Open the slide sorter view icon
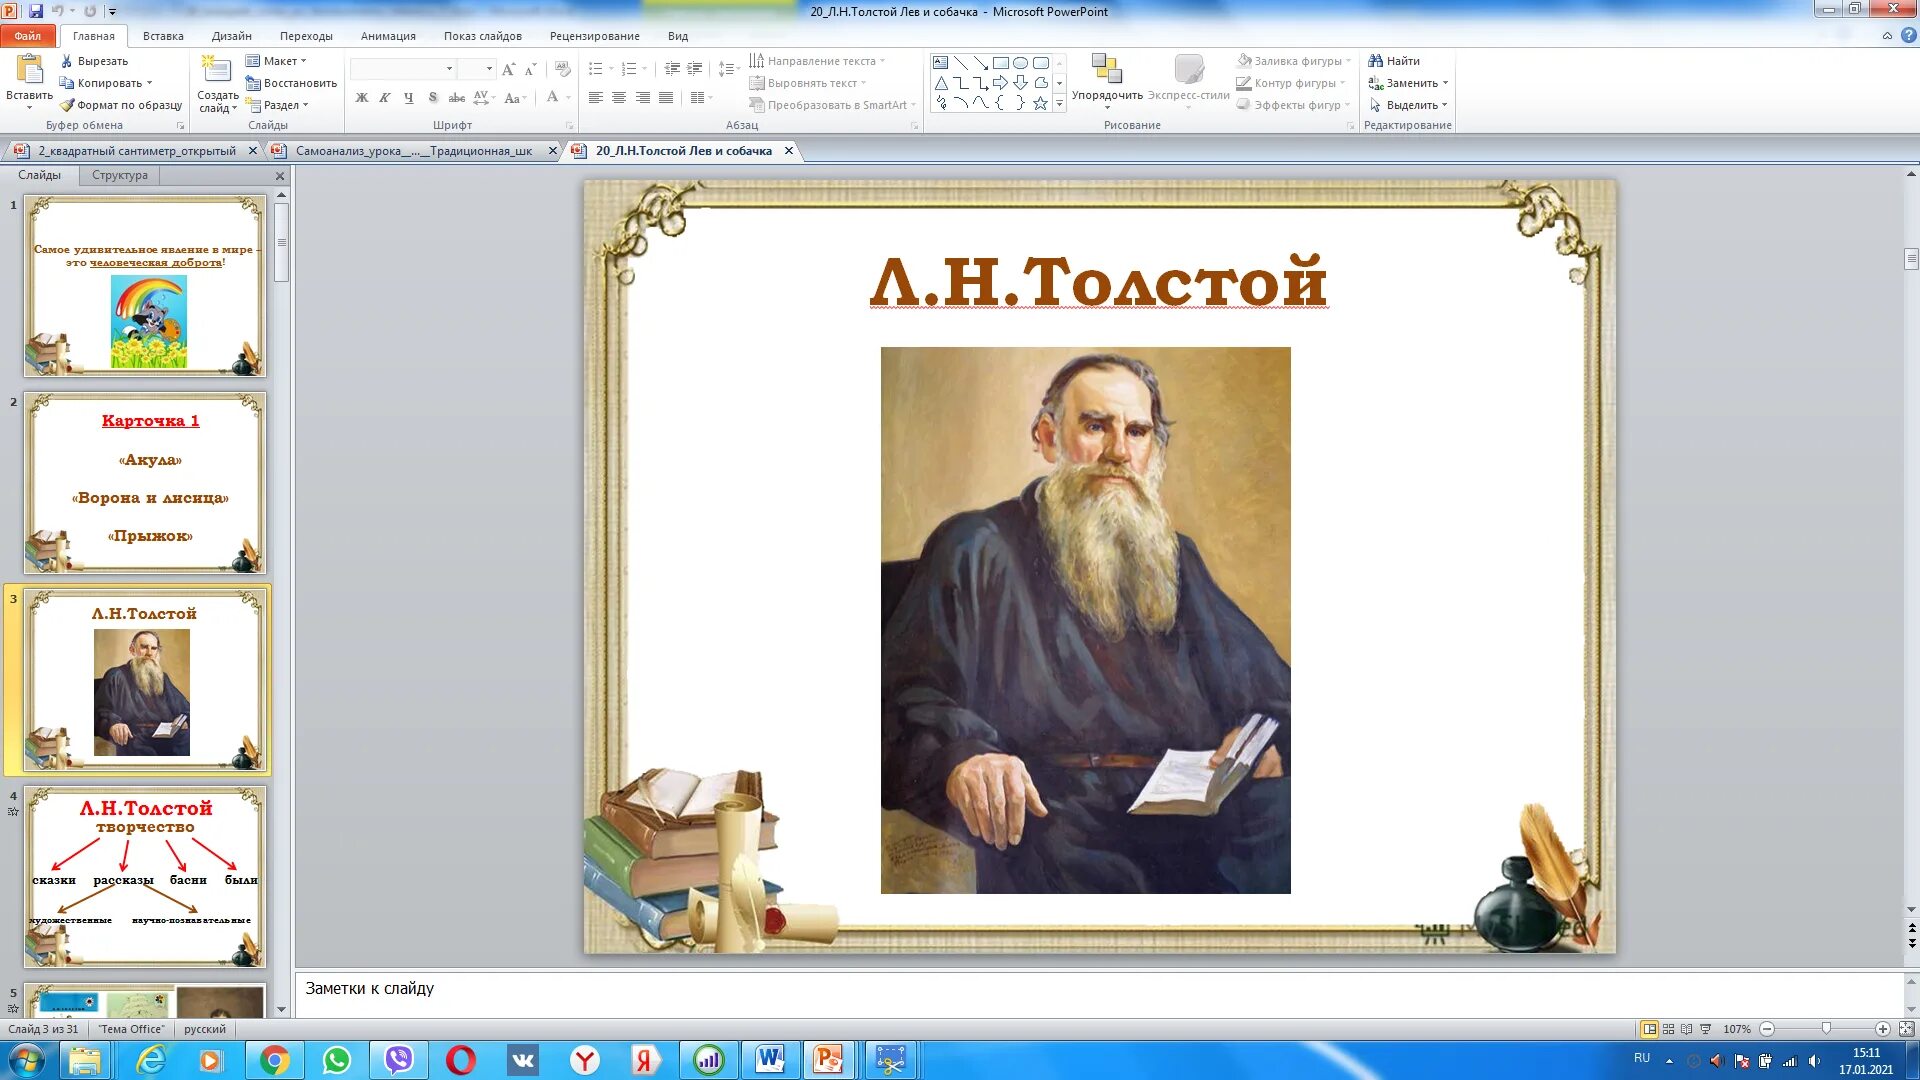 [x=1668, y=1029]
